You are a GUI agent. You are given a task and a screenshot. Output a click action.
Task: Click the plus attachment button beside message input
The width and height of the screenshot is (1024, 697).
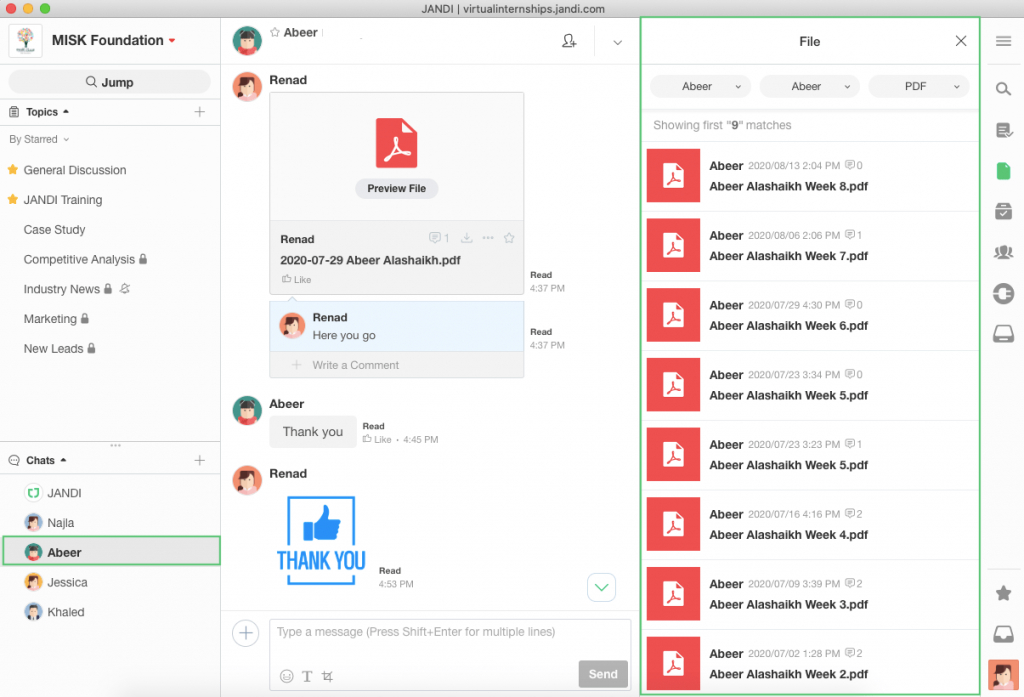click(x=244, y=632)
